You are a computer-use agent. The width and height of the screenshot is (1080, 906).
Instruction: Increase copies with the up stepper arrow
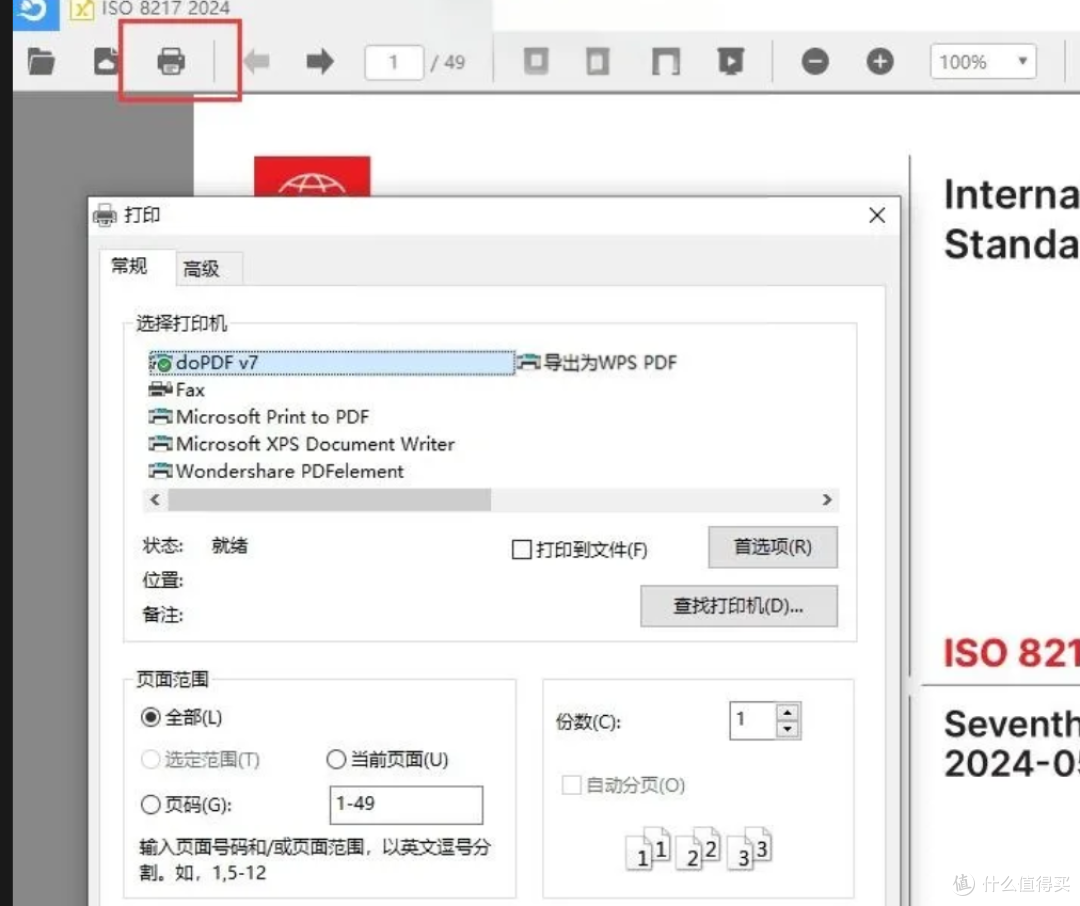click(x=787, y=712)
